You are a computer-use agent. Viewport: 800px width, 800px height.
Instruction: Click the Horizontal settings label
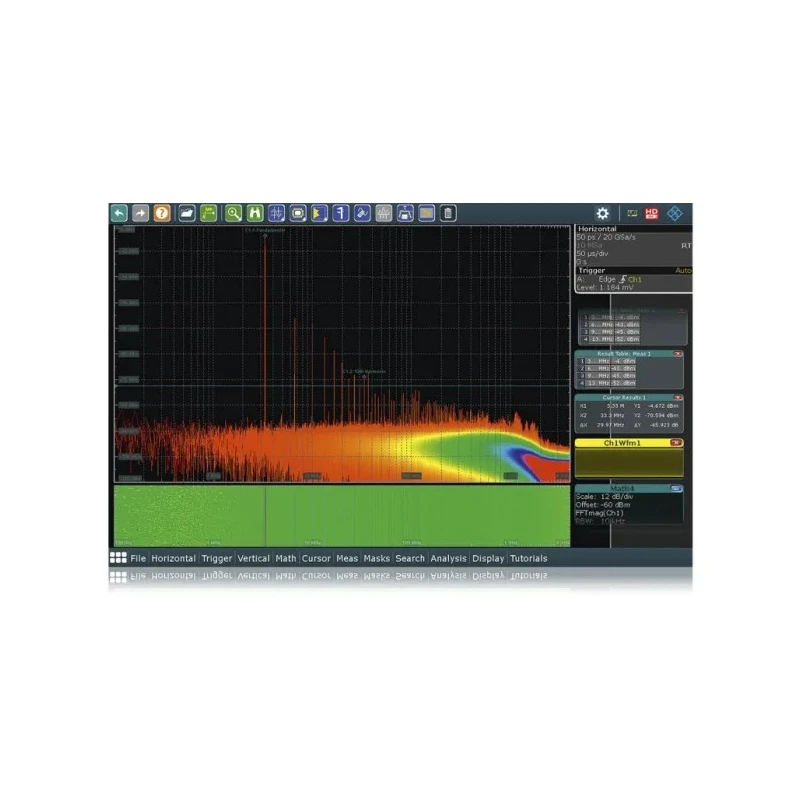click(x=597, y=229)
